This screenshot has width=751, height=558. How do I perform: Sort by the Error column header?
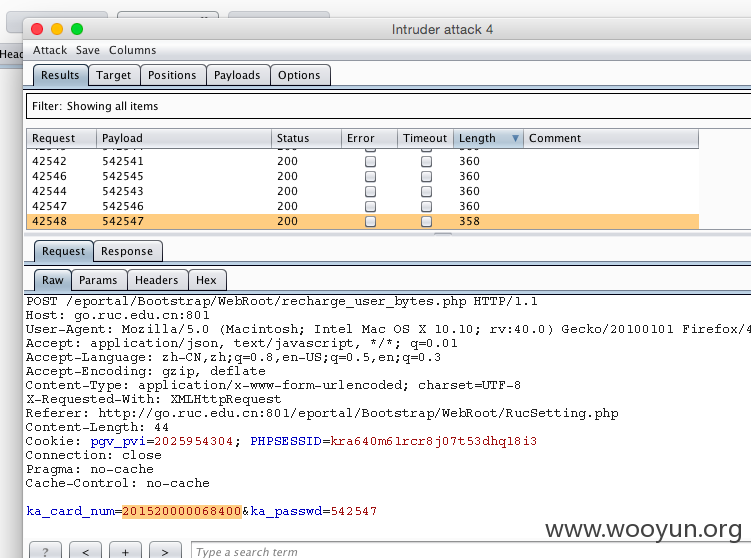369,138
